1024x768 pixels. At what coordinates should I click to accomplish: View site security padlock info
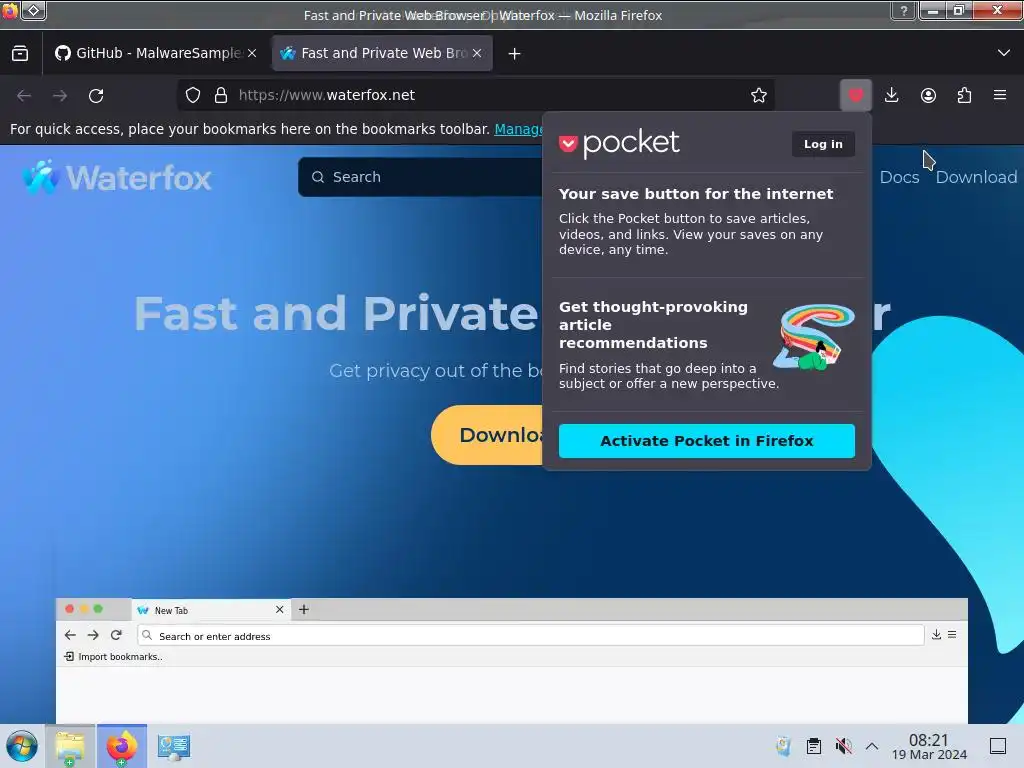coord(221,95)
